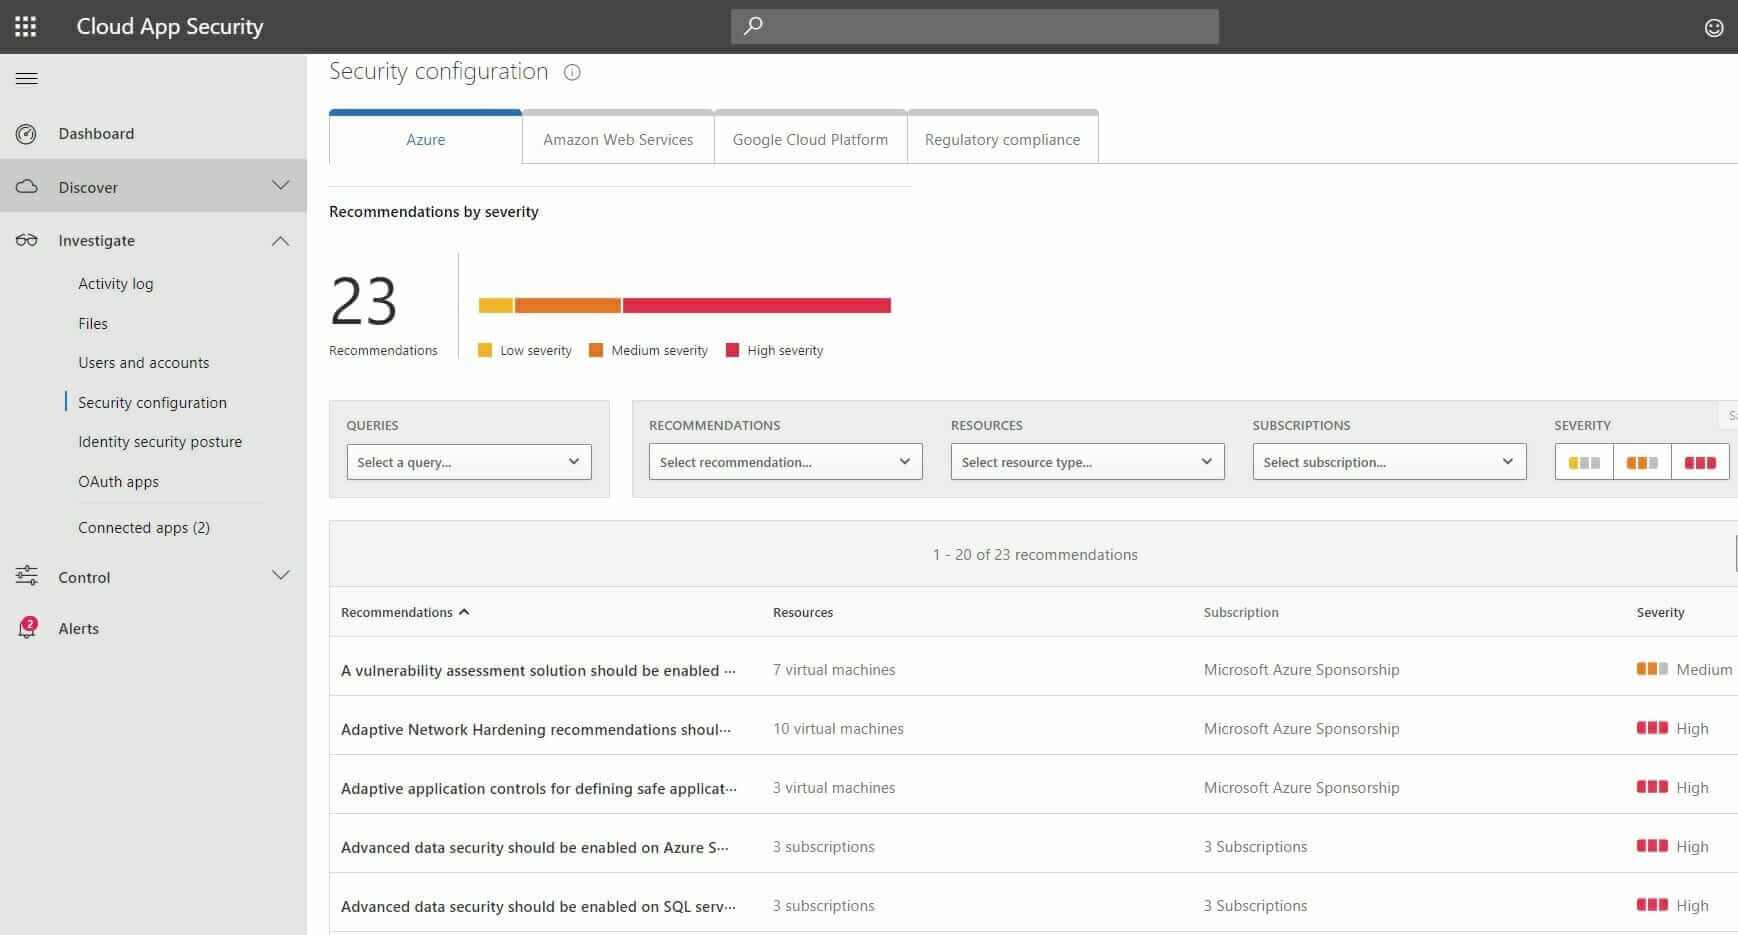Open Identity security posture page
Viewport: 1738px width, 935px height.
pyautogui.click(x=160, y=442)
